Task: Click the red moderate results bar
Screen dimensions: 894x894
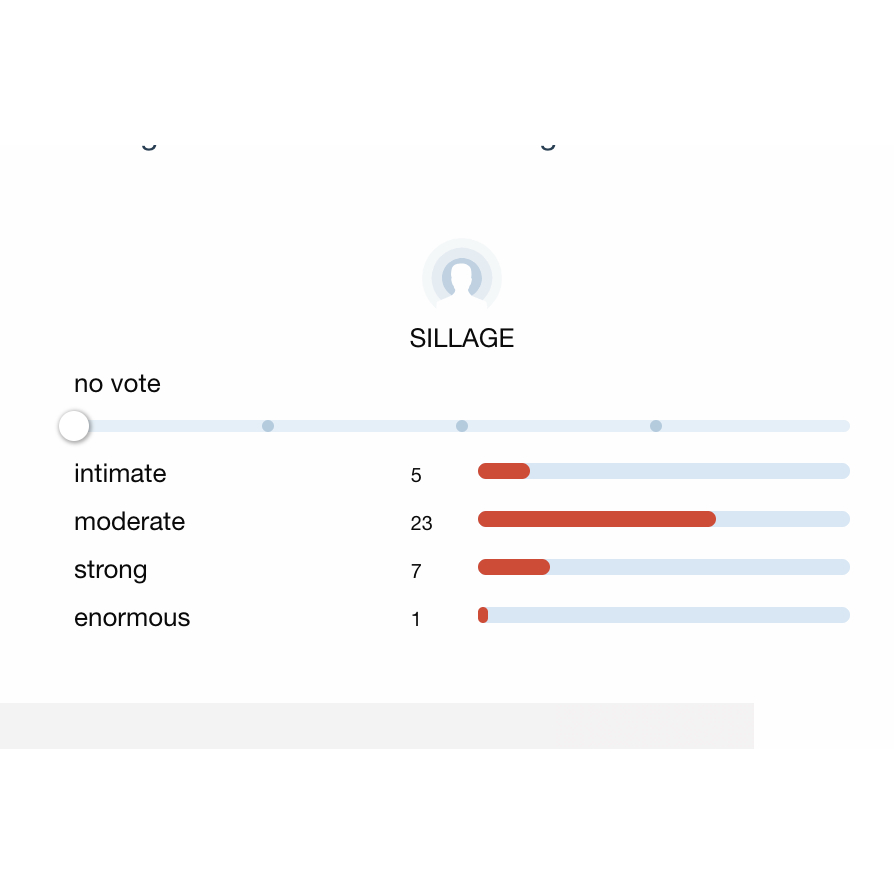Action: point(596,519)
